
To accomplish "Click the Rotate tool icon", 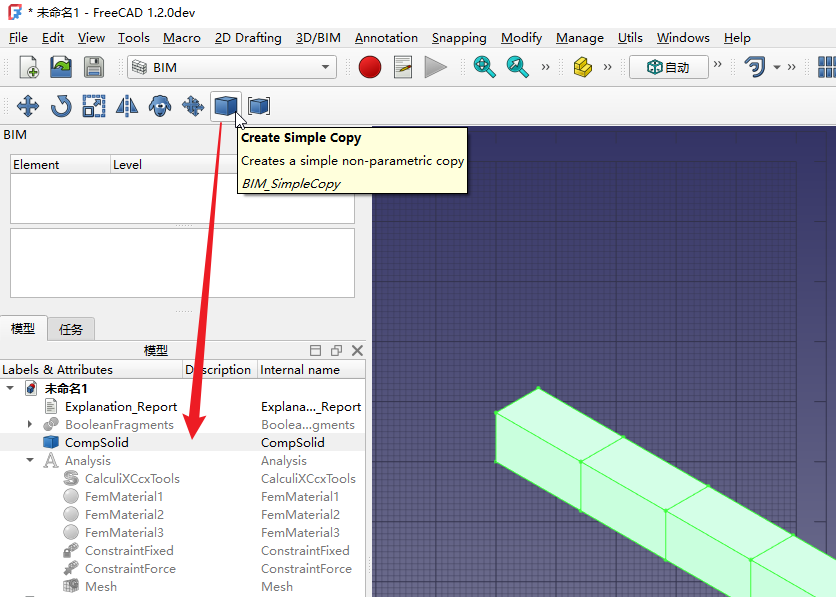I will tap(61, 105).
